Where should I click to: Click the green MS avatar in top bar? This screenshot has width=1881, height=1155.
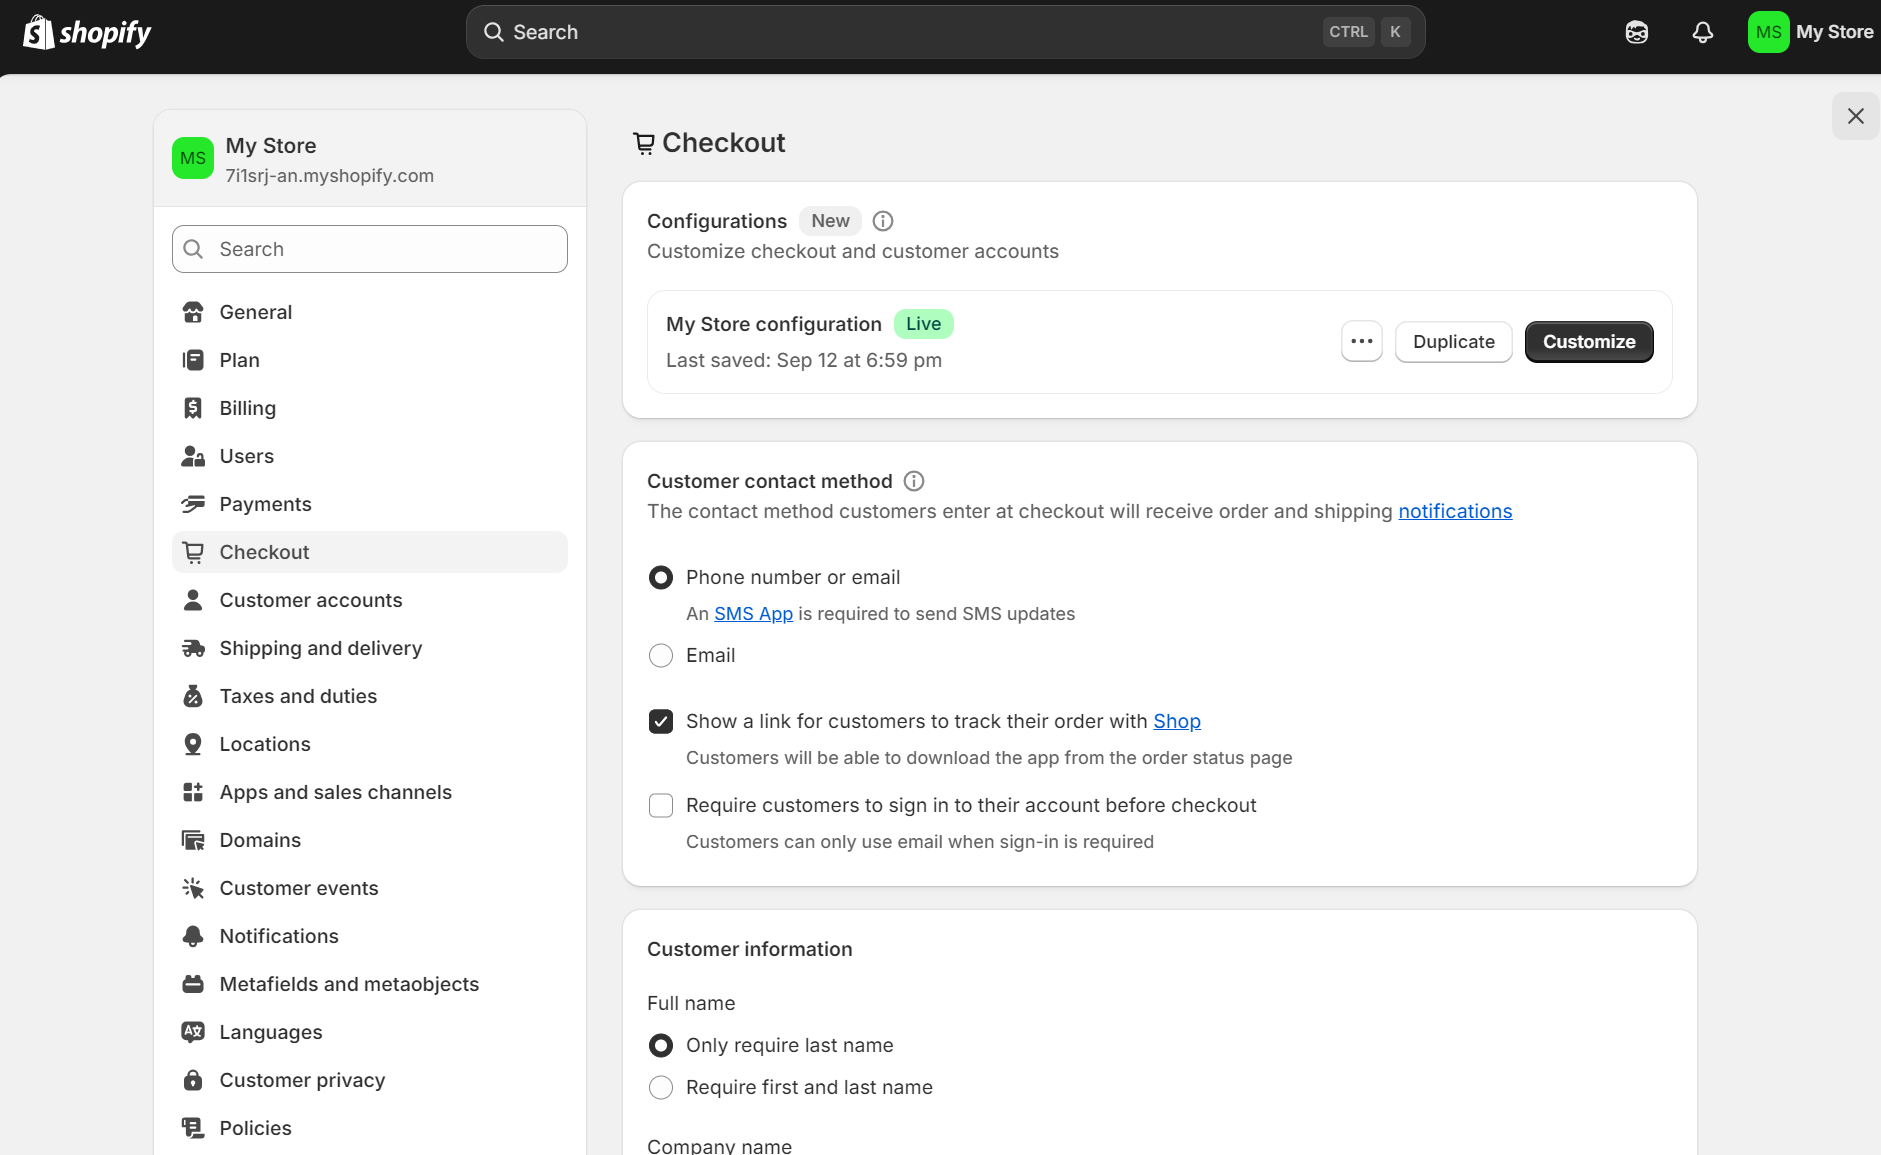(x=1768, y=32)
